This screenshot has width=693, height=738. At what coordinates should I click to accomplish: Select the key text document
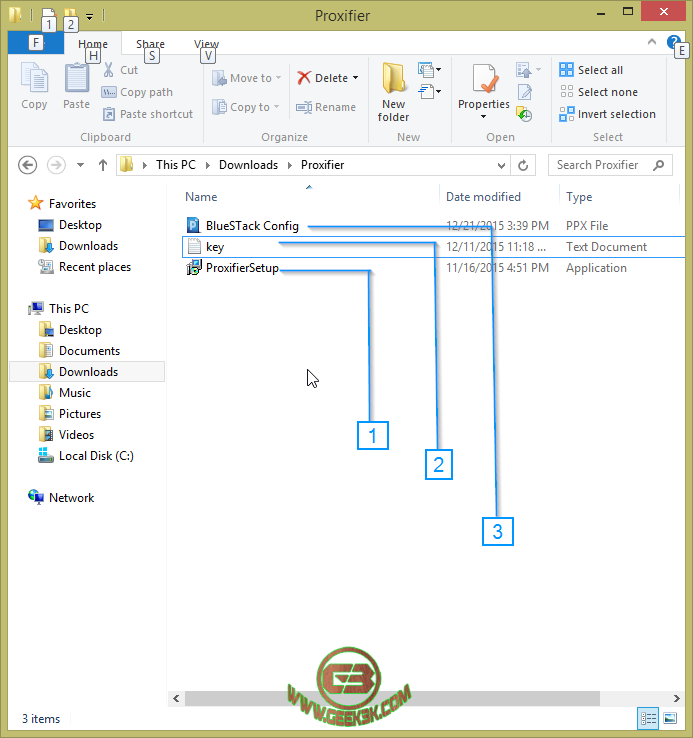click(433, 247)
